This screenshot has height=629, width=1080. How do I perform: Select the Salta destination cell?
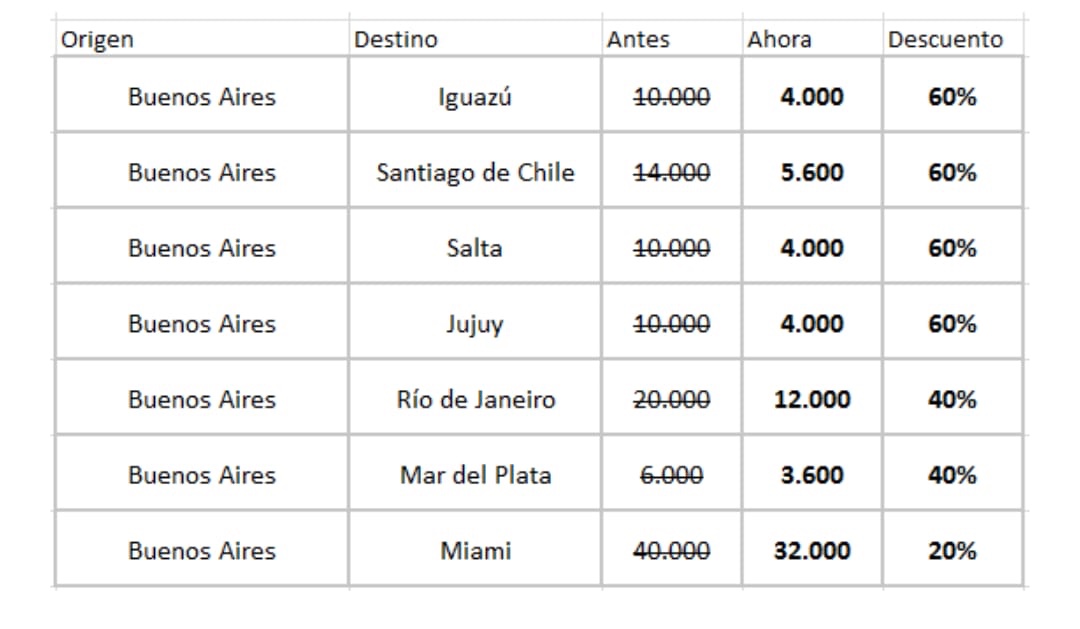(475, 246)
